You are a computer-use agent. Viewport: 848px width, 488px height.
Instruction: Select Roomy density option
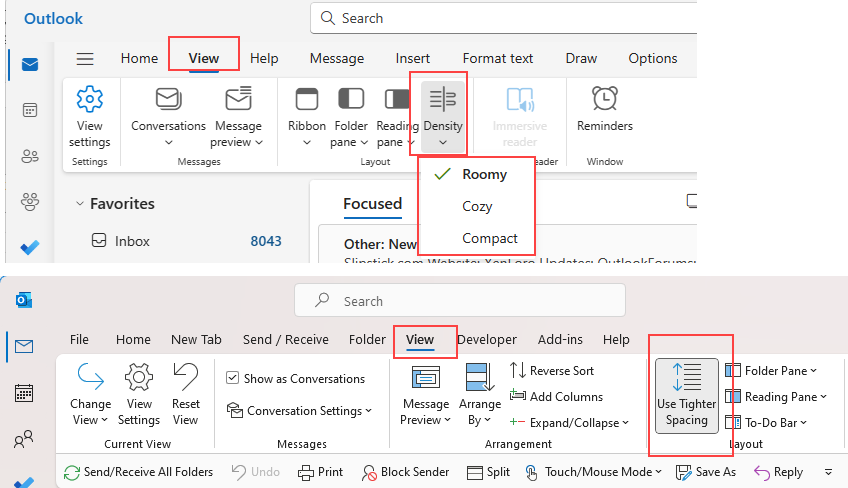(x=485, y=174)
